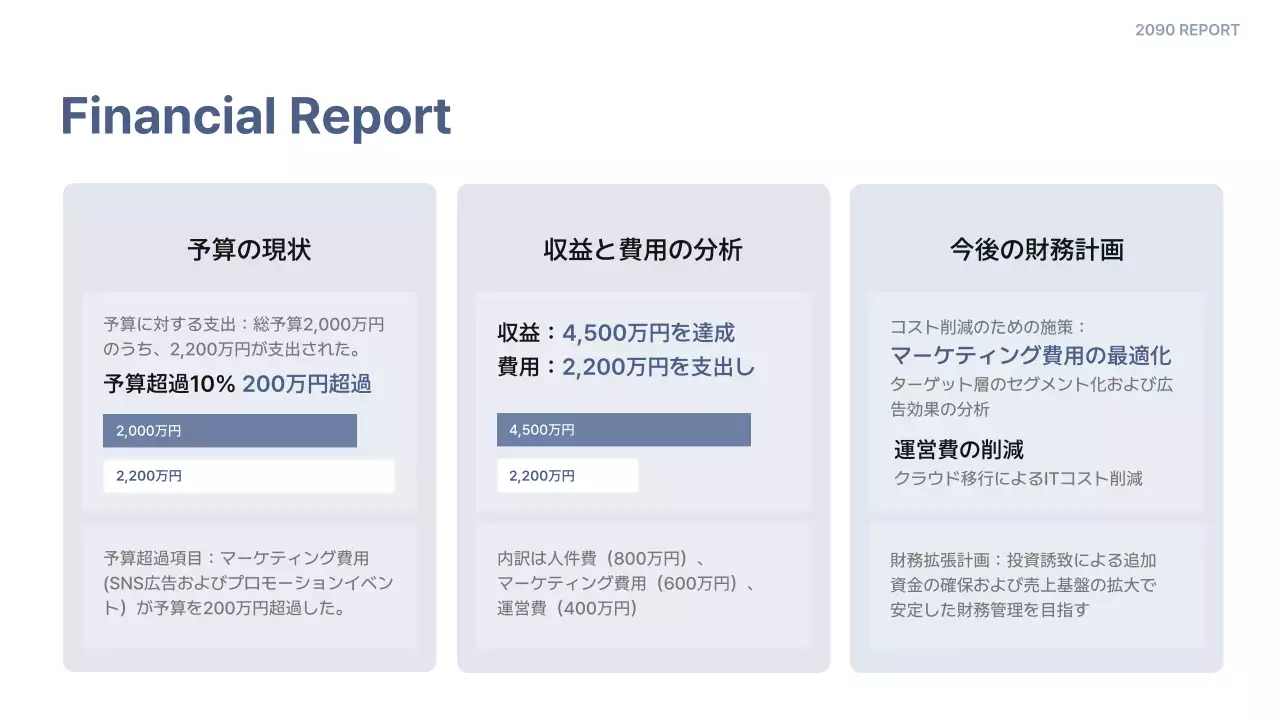Select the マーケティング費用の最適化 heading
This screenshot has width=1280, height=720.
pyautogui.click(x=1031, y=355)
